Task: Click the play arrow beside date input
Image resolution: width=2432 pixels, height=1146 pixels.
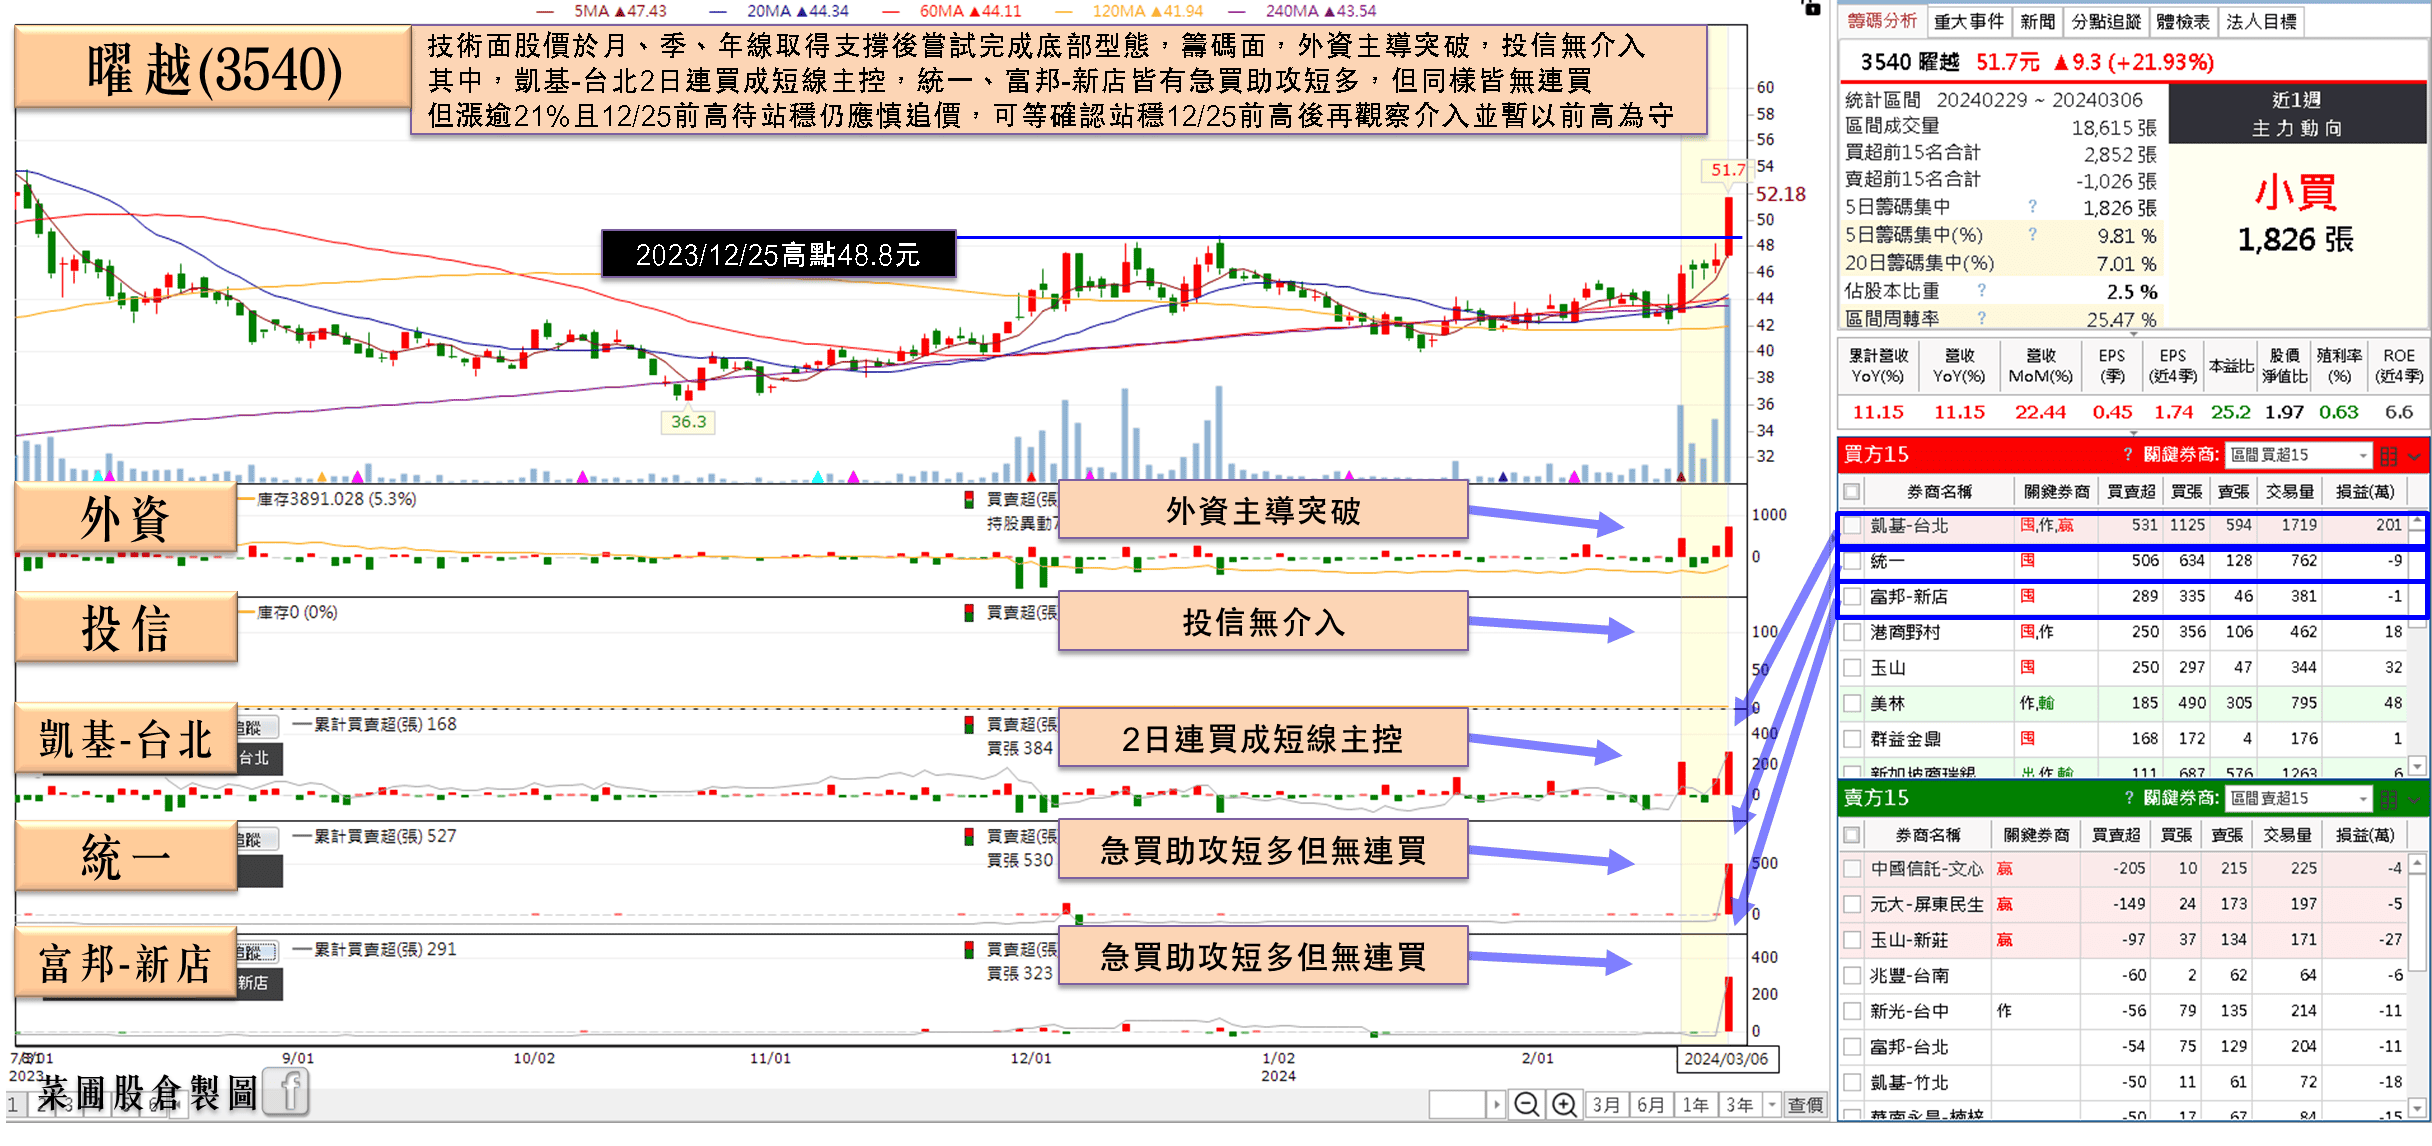Action: [x=1496, y=1104]
